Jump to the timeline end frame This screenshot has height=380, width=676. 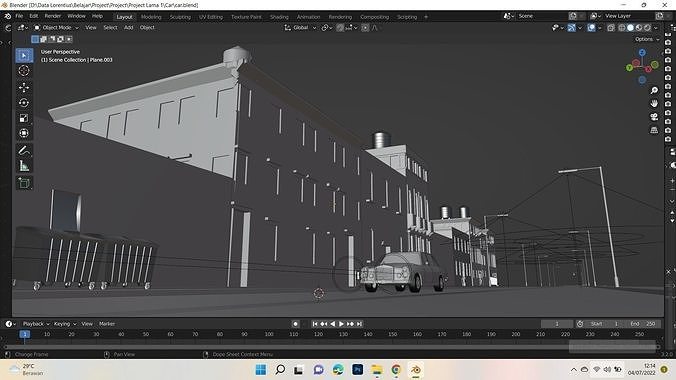(x=360, y=324)
